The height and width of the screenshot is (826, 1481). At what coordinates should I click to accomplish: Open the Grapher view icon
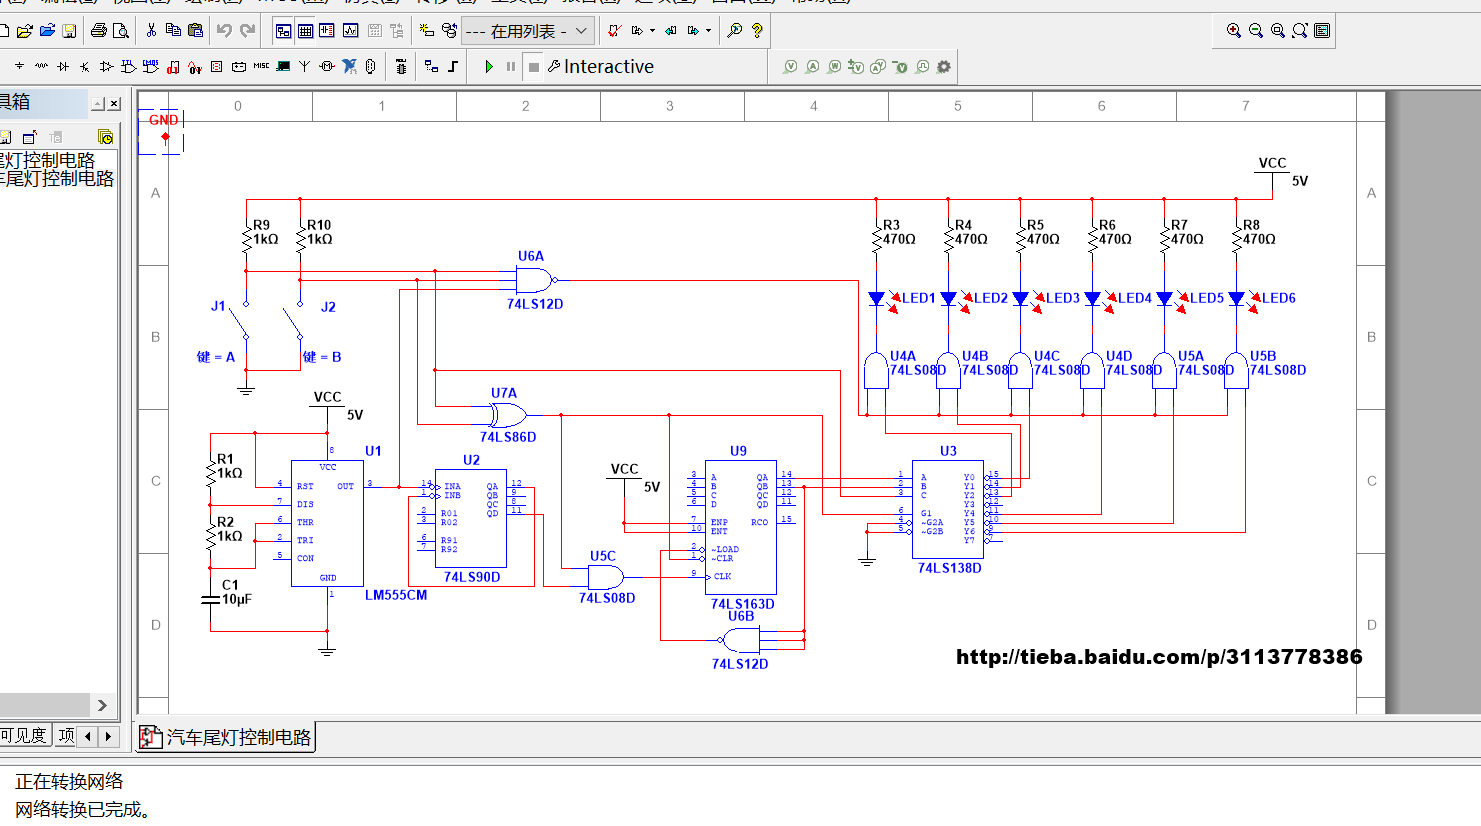[x=350, y=31]
